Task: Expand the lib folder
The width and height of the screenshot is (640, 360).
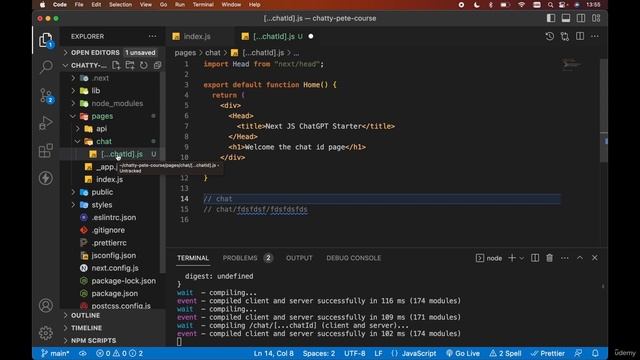Action: point(73,91)
